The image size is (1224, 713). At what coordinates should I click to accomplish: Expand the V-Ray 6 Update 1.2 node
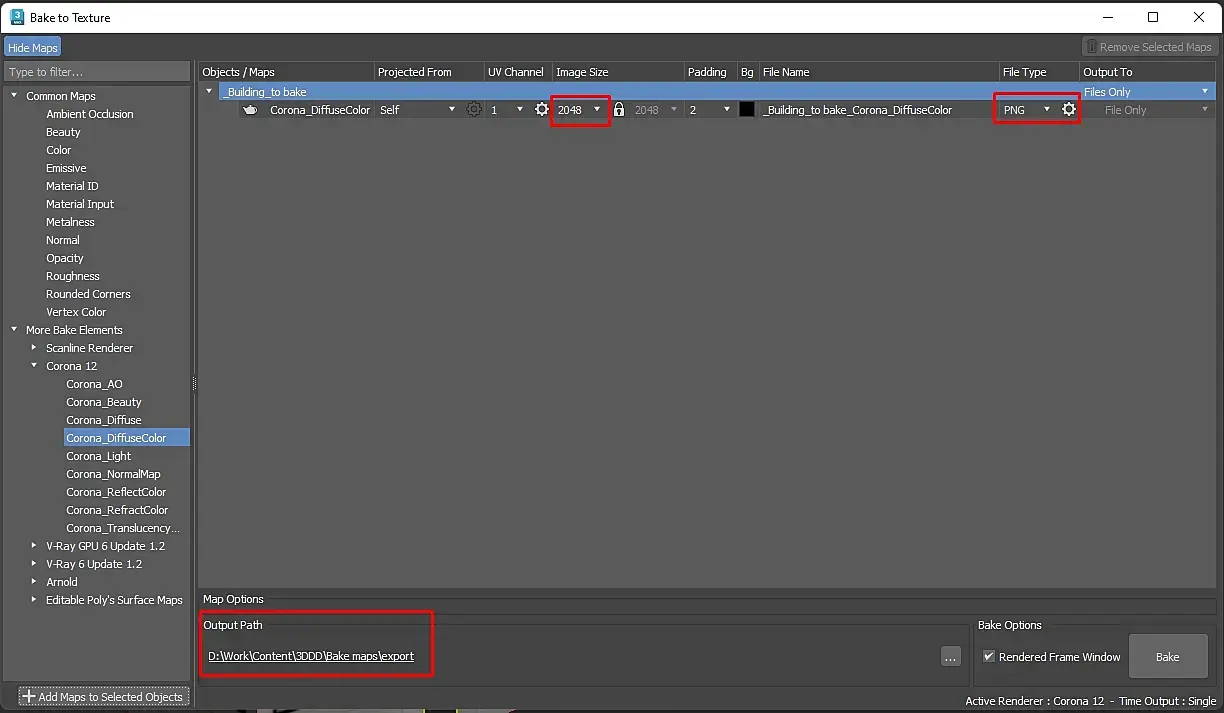coord(35,564)
